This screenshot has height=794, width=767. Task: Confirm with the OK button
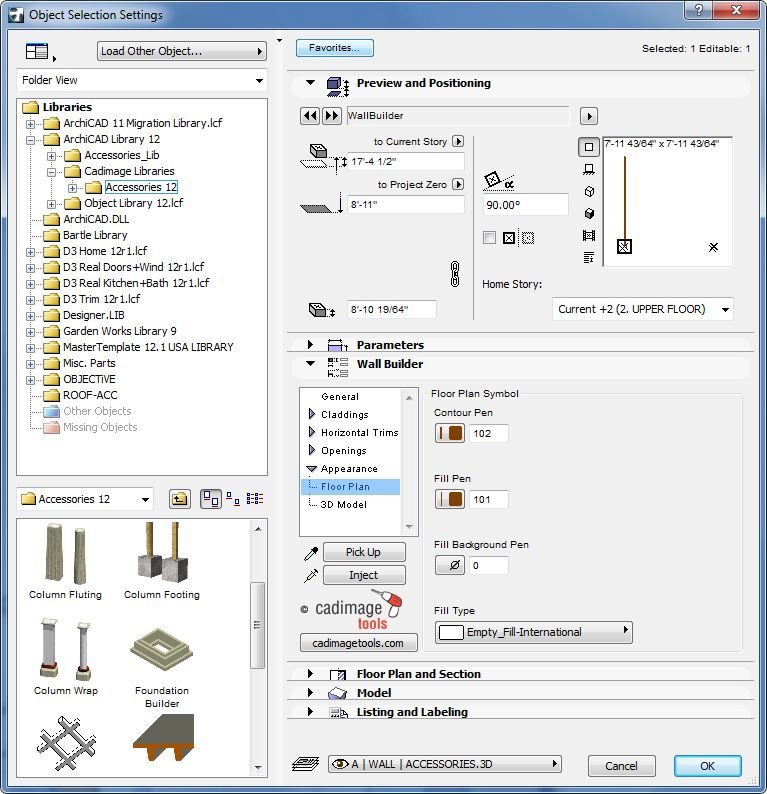[707, 766]
